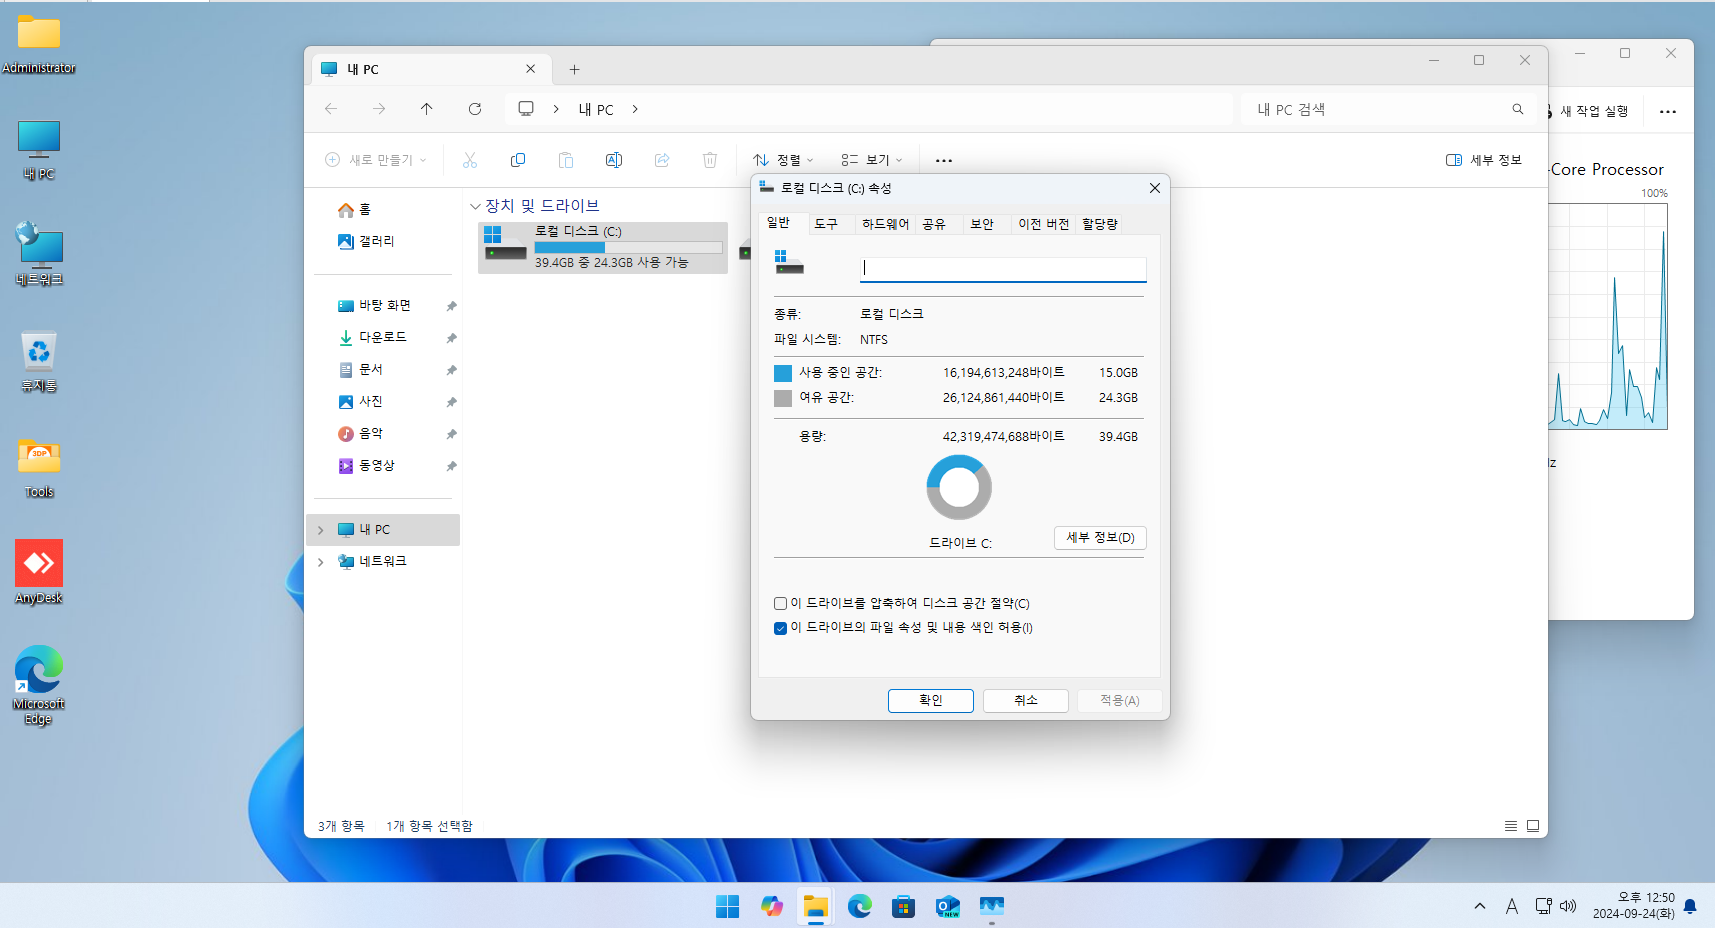Go up one folder level with the Up arrow
This screenshot has height=928, width=1715.
427,109
